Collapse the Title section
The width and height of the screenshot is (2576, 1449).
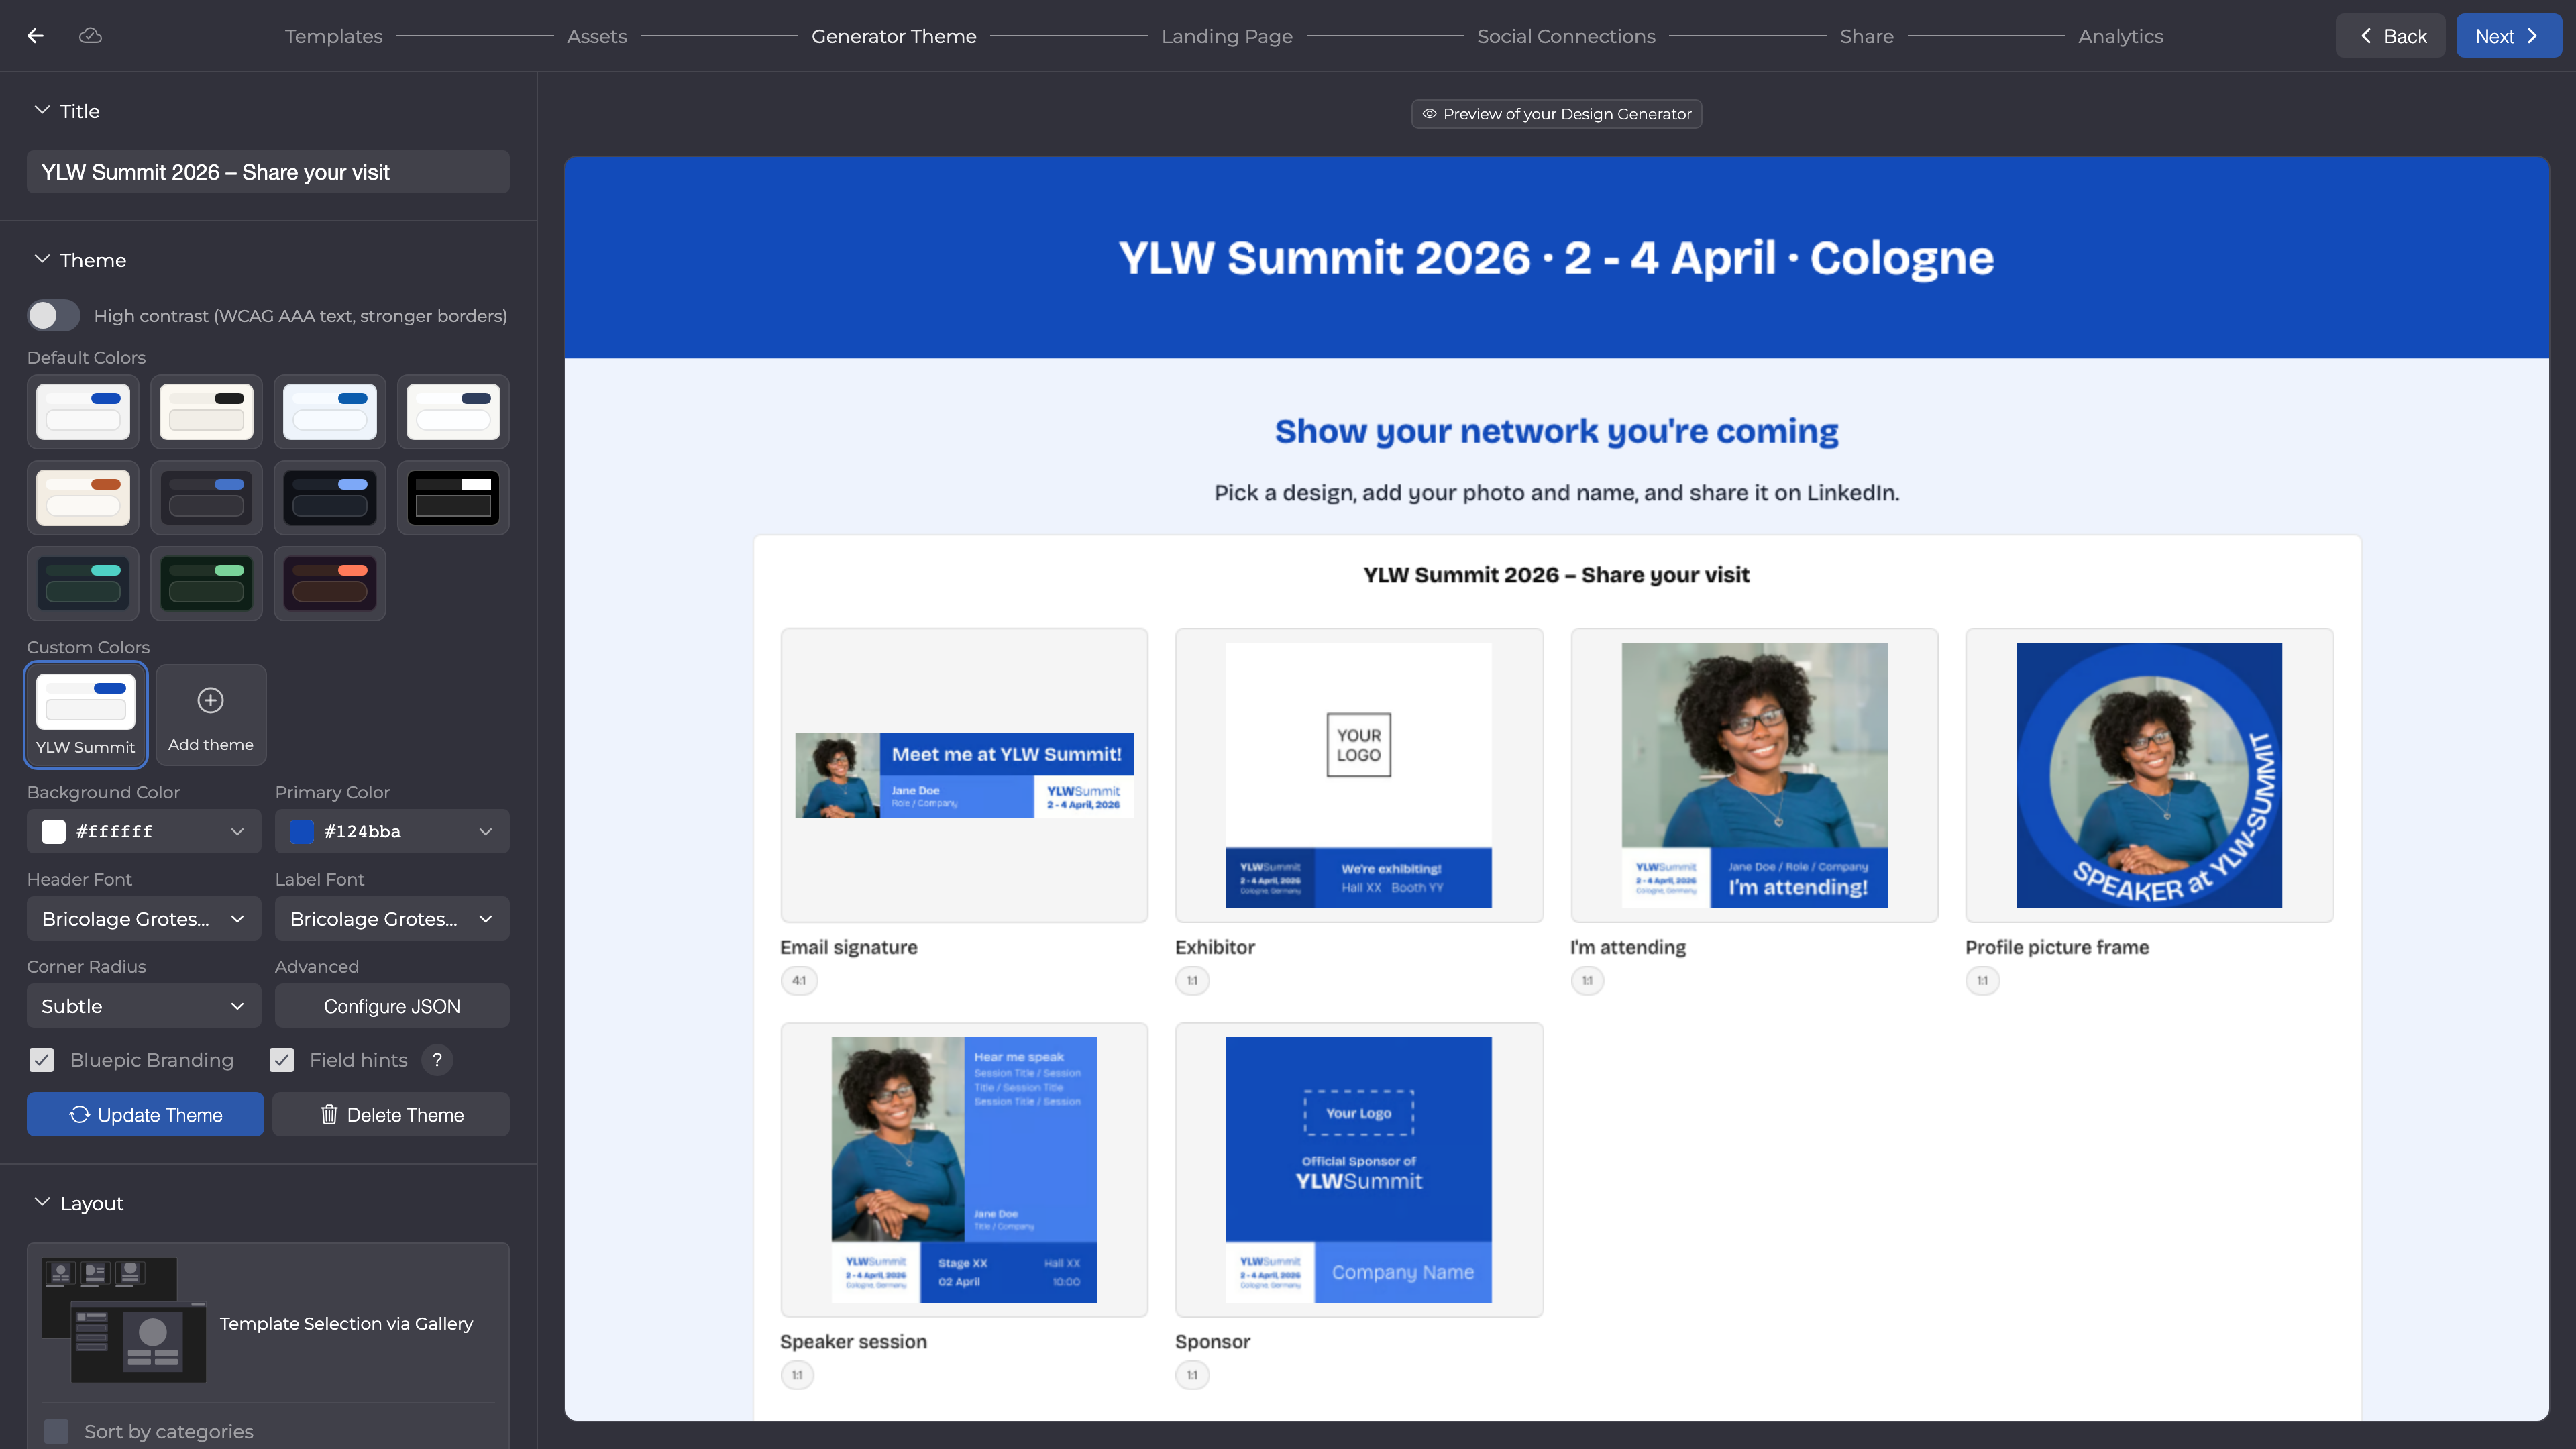coord(42,111)
